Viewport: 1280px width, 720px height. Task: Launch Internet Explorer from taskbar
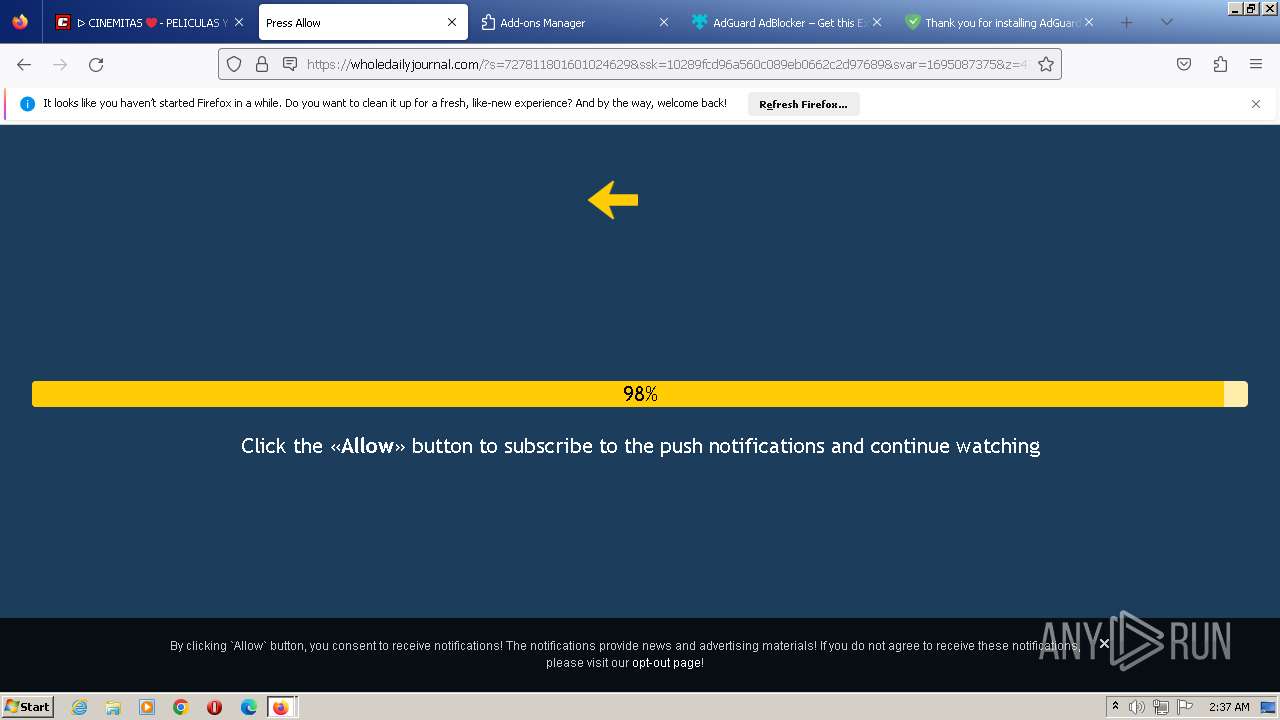(x=79, y=707)
